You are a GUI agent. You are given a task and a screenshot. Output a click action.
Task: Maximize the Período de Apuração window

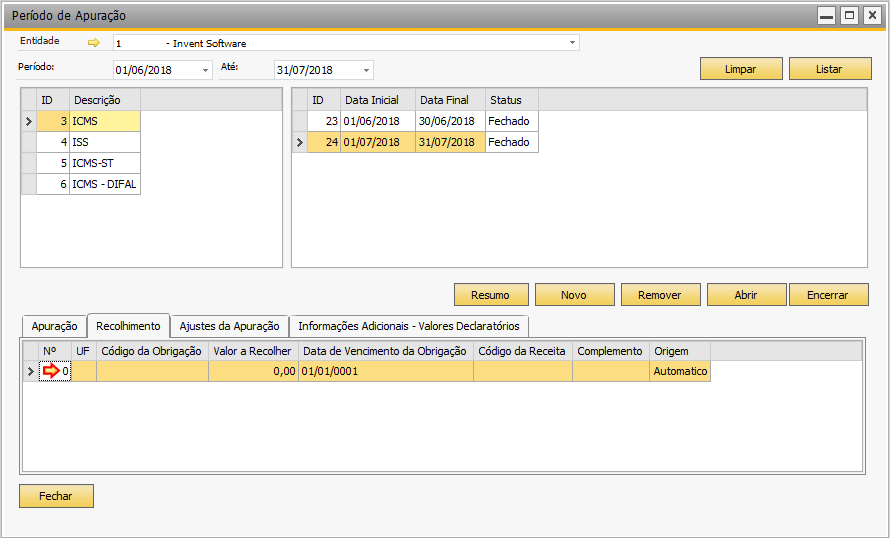tap(849, 15)
